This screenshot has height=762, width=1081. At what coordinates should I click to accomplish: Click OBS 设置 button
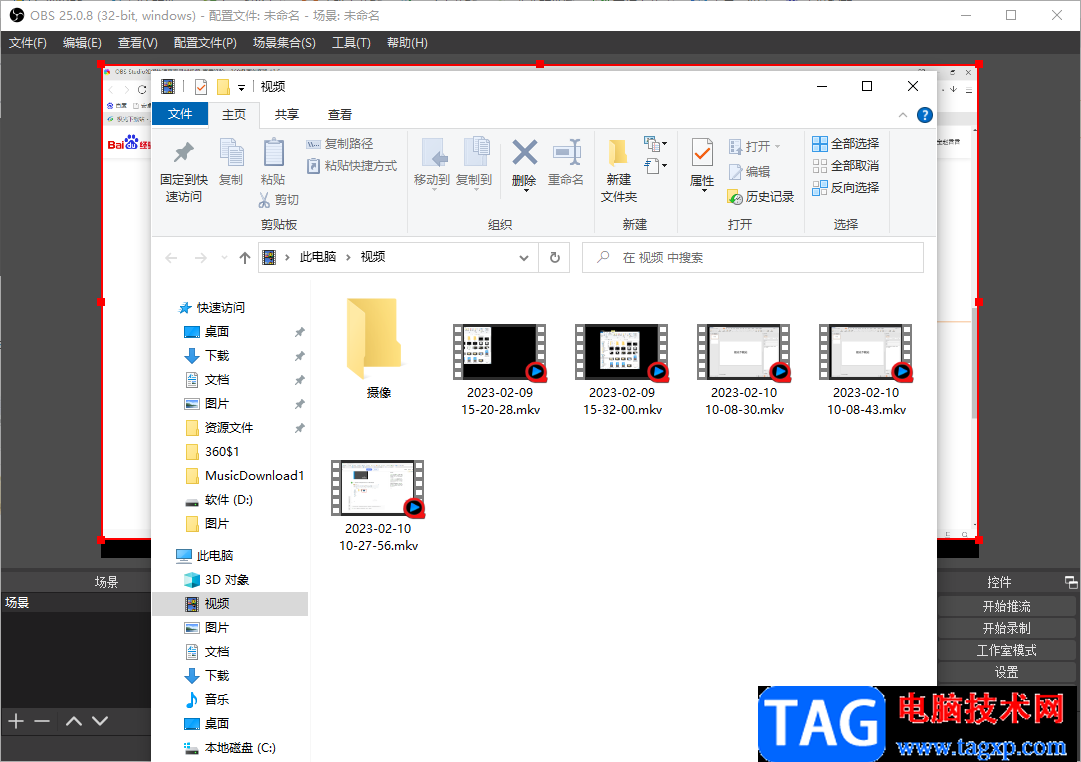[x=1007, y=672]
